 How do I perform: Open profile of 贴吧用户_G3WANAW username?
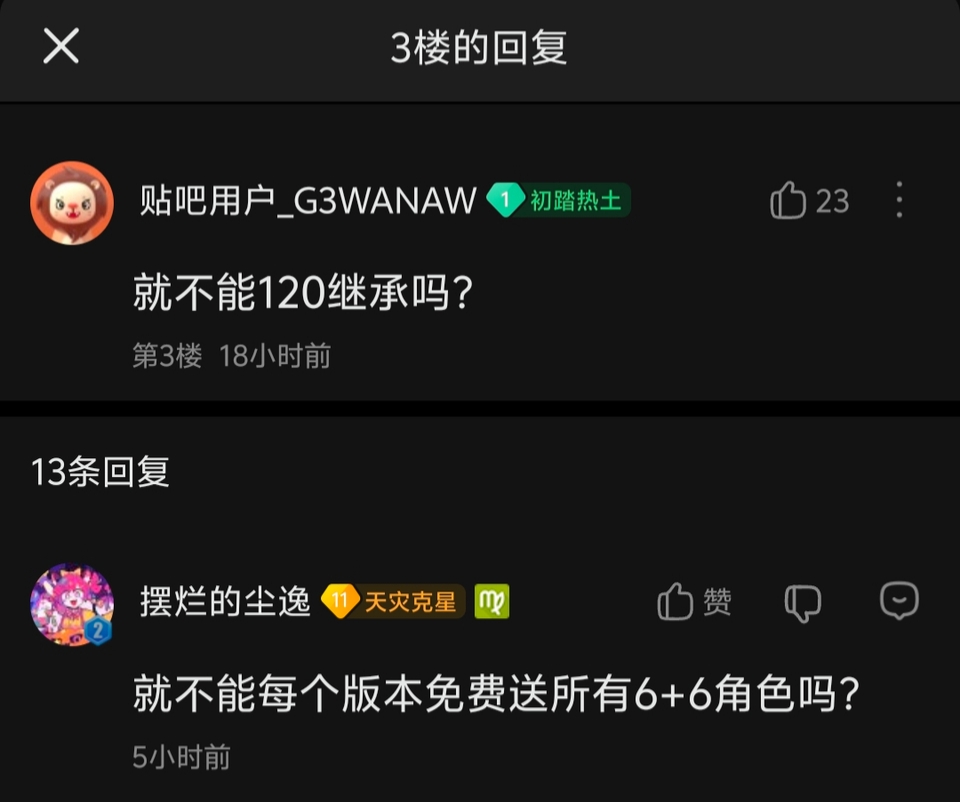click(308, 201)
